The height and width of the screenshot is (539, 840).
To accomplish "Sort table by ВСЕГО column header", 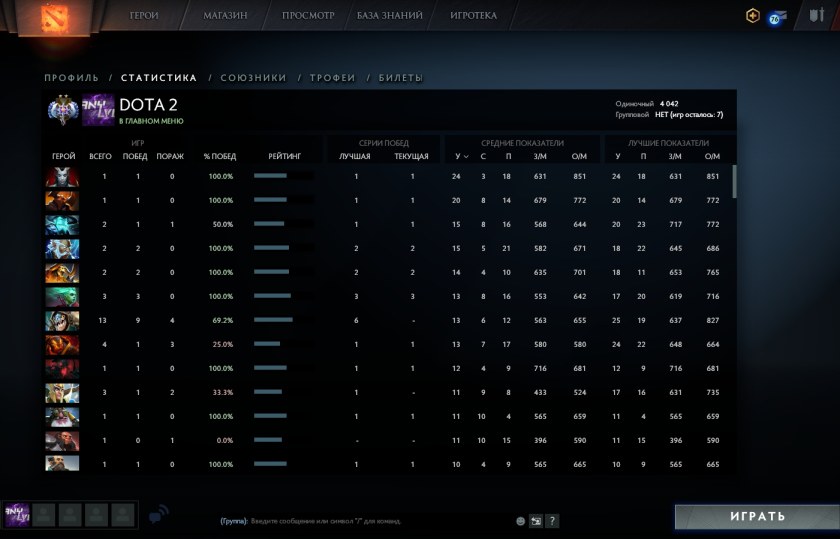I will pos(100,156).
